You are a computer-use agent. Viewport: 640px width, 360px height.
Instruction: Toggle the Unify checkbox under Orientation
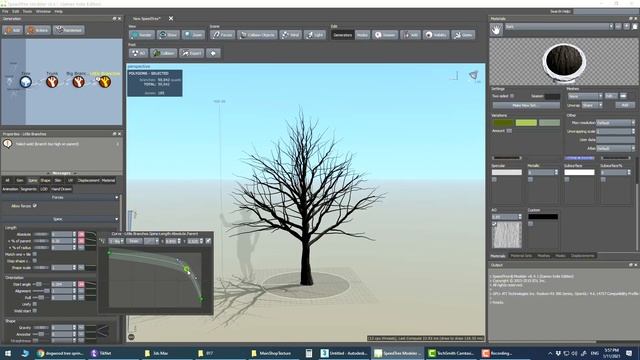pos(35,304)
